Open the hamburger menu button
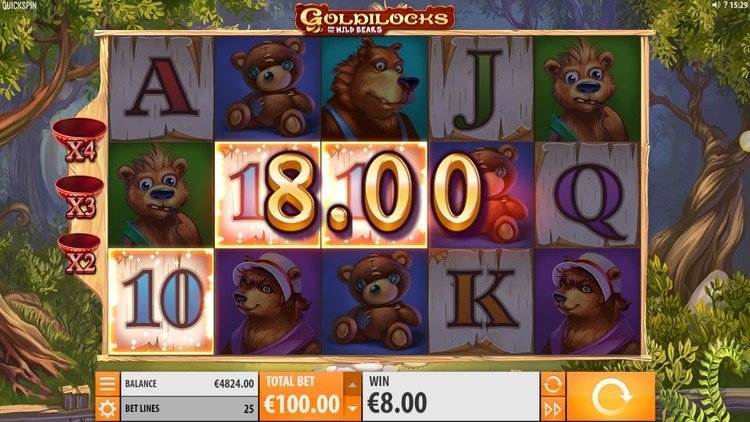Screen dimensions: 750x422 pyautogui.click(x=107, y=384)
